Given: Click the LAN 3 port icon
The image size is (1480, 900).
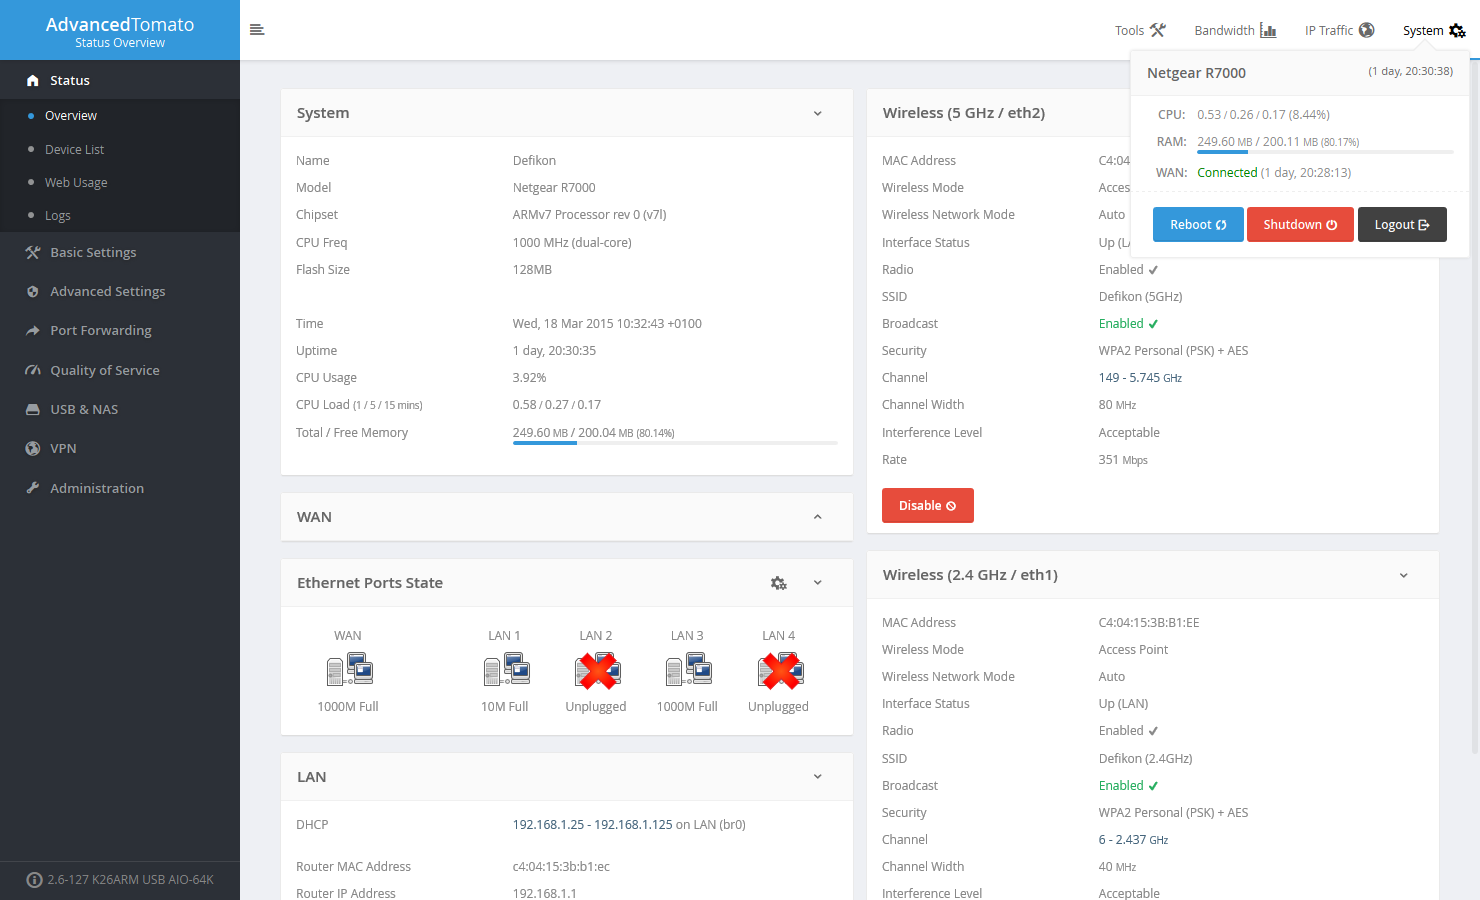Looking at the screenshot, I should [x=688, y=669].
